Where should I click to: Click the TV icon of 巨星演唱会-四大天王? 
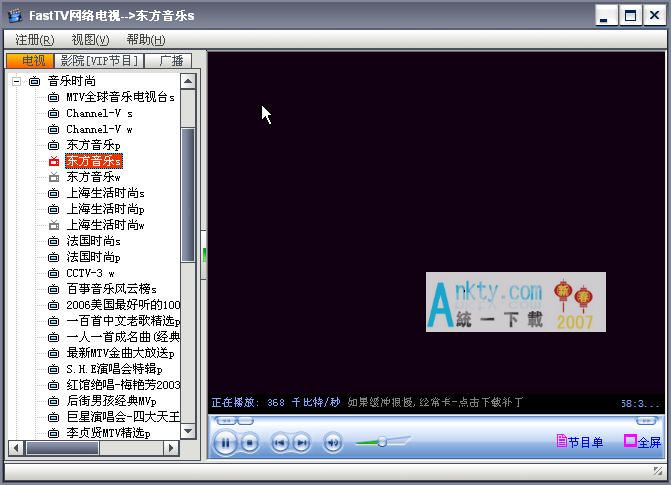(x=53, y=417)
